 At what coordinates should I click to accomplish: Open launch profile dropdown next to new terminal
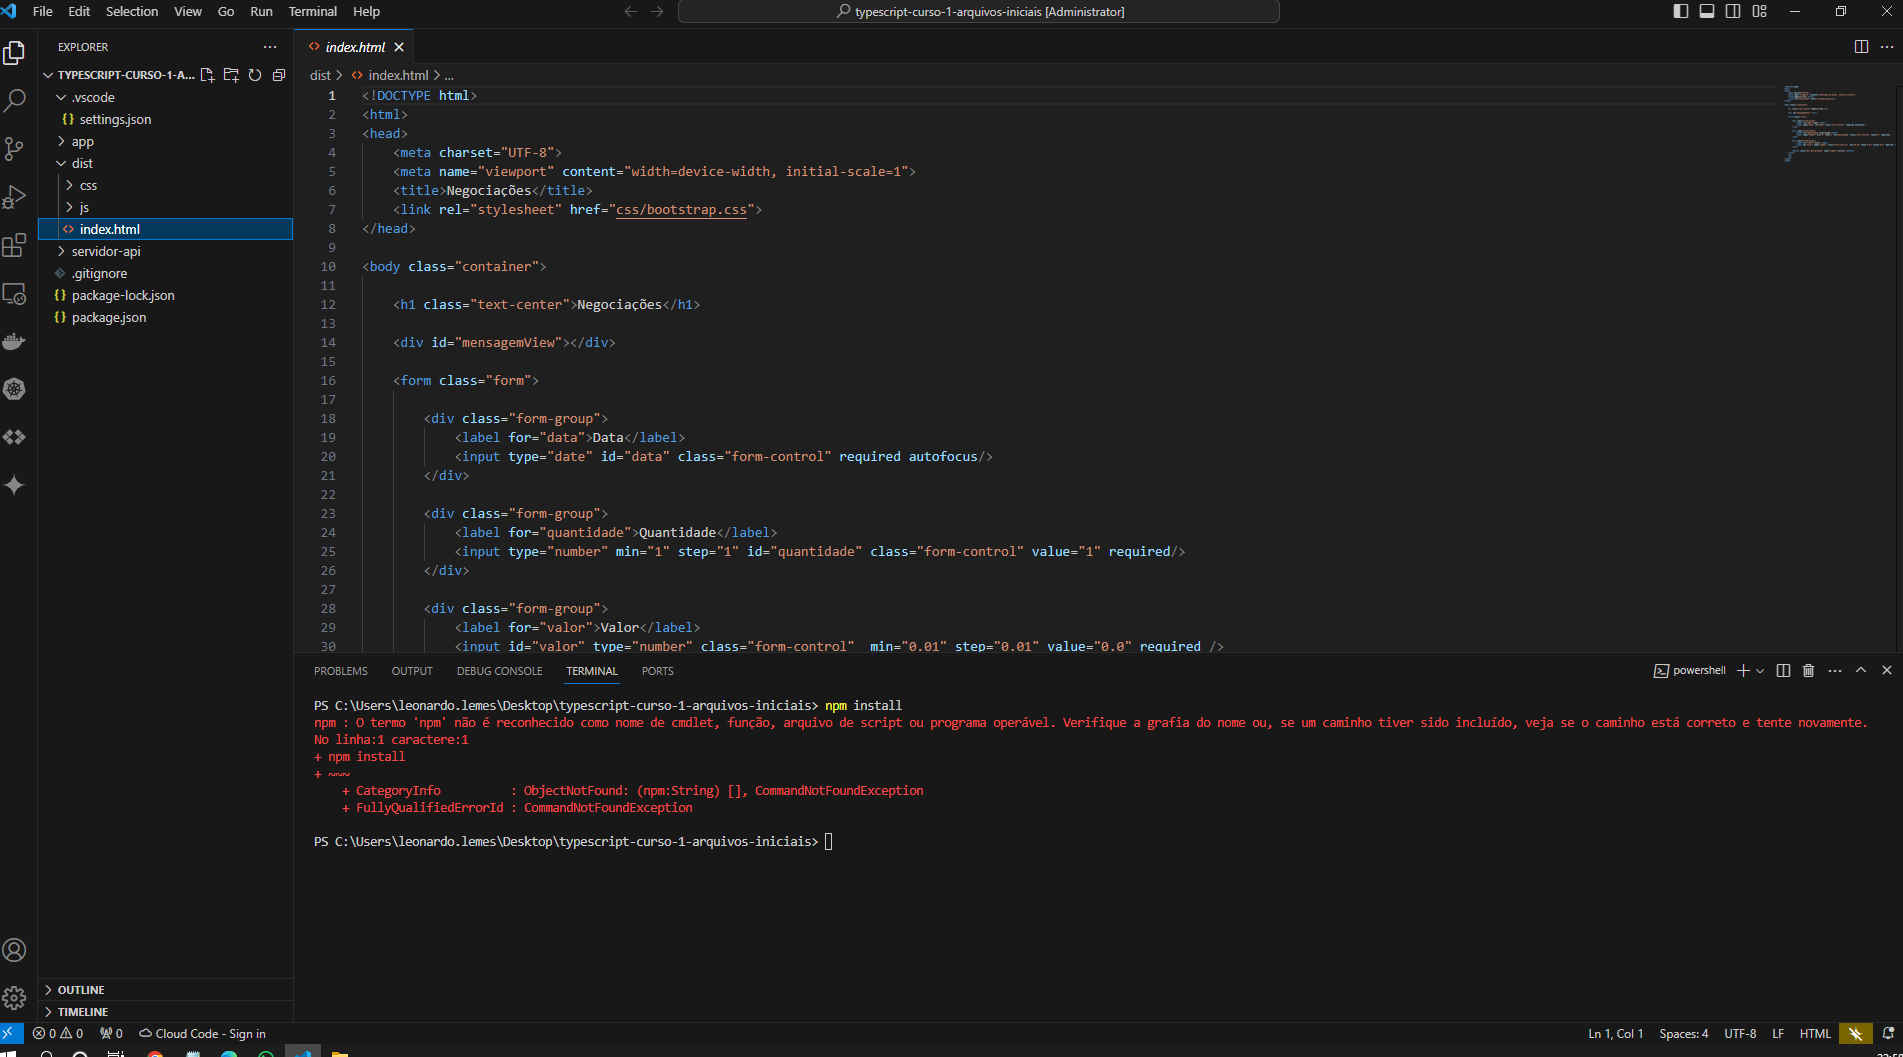[x=1760, y=671]
